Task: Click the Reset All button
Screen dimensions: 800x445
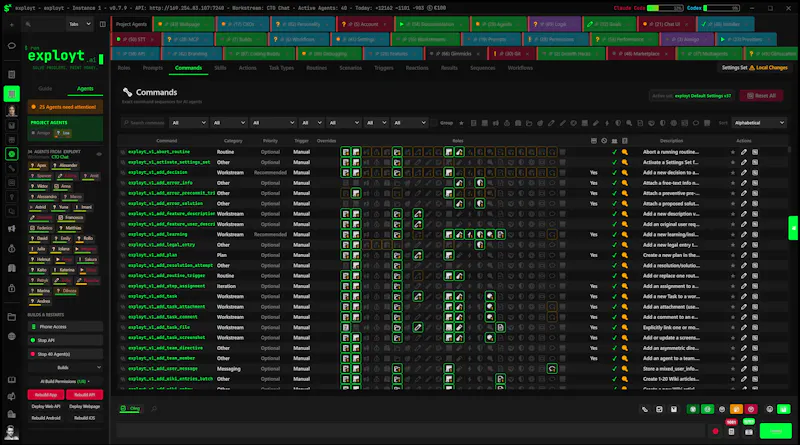Action: [761, 96]
